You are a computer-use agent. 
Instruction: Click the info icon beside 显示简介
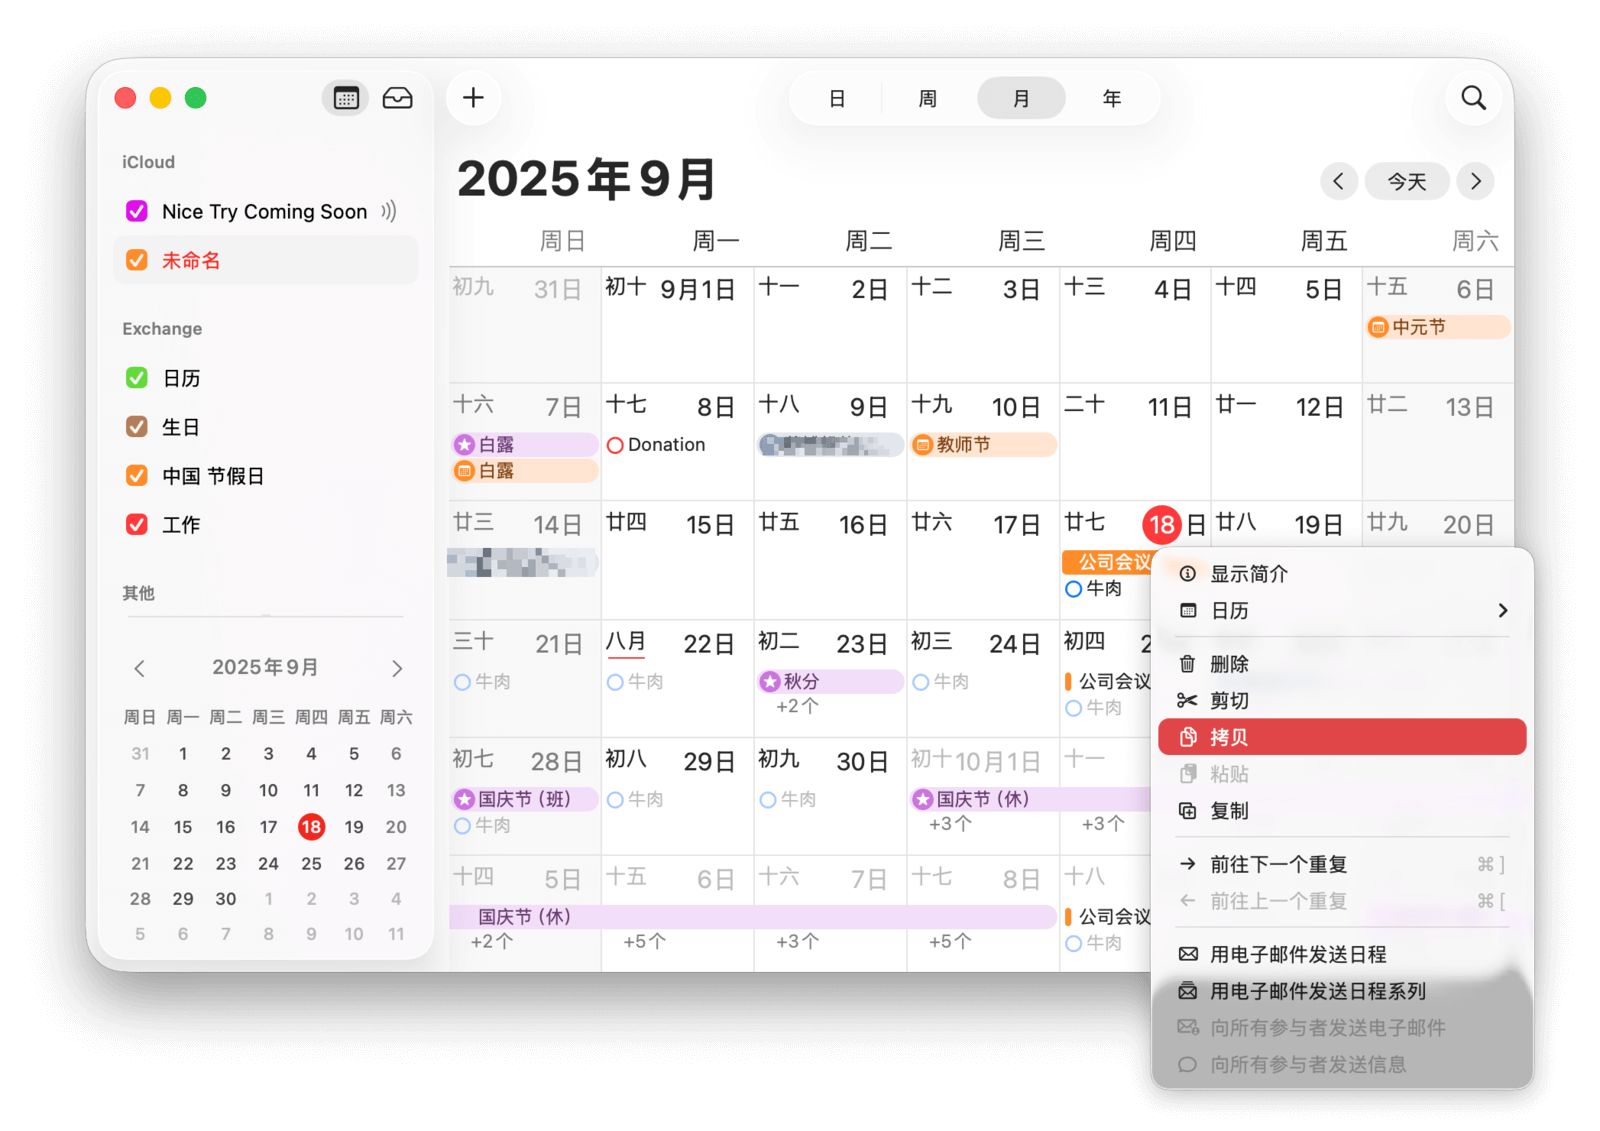1187,574
